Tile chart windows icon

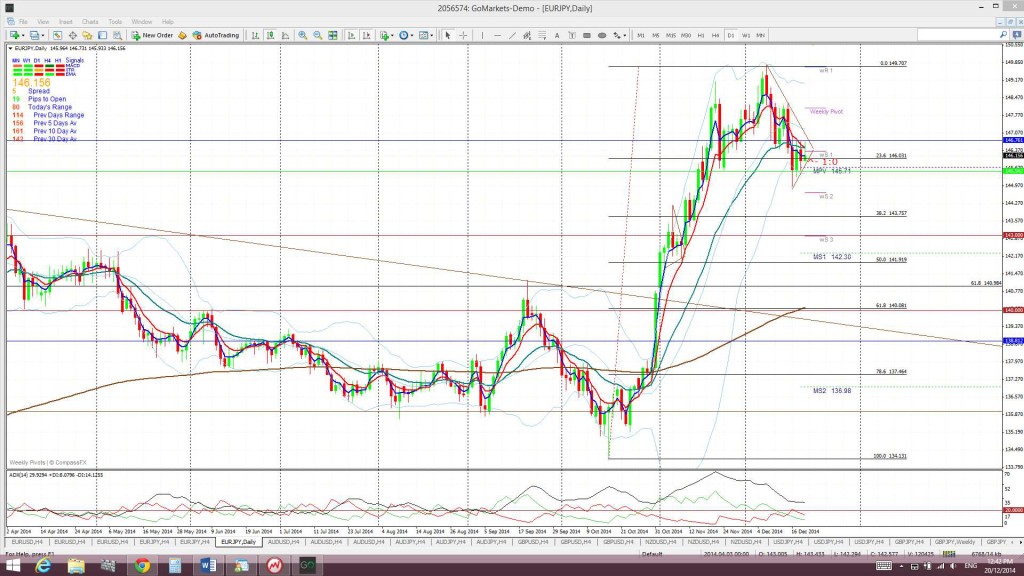click(333, 35)
